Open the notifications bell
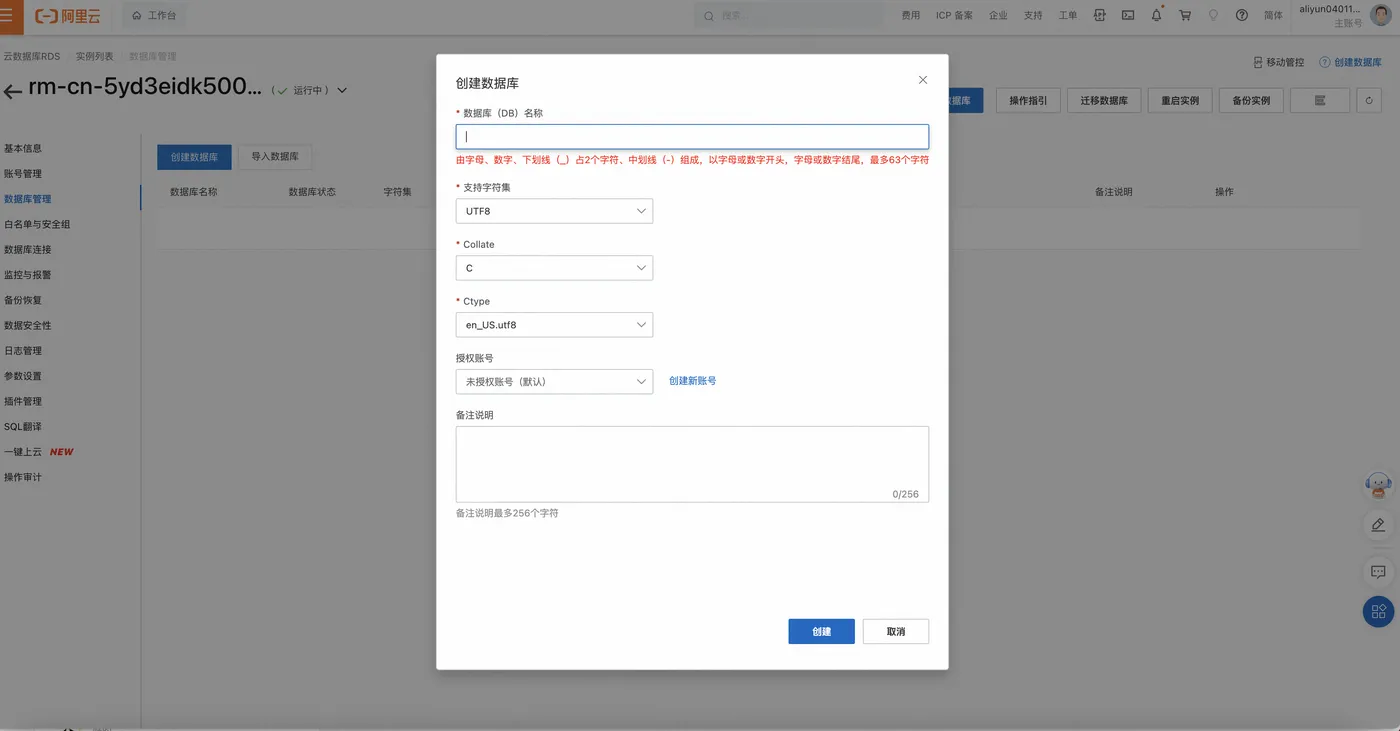 point(1157,16)
